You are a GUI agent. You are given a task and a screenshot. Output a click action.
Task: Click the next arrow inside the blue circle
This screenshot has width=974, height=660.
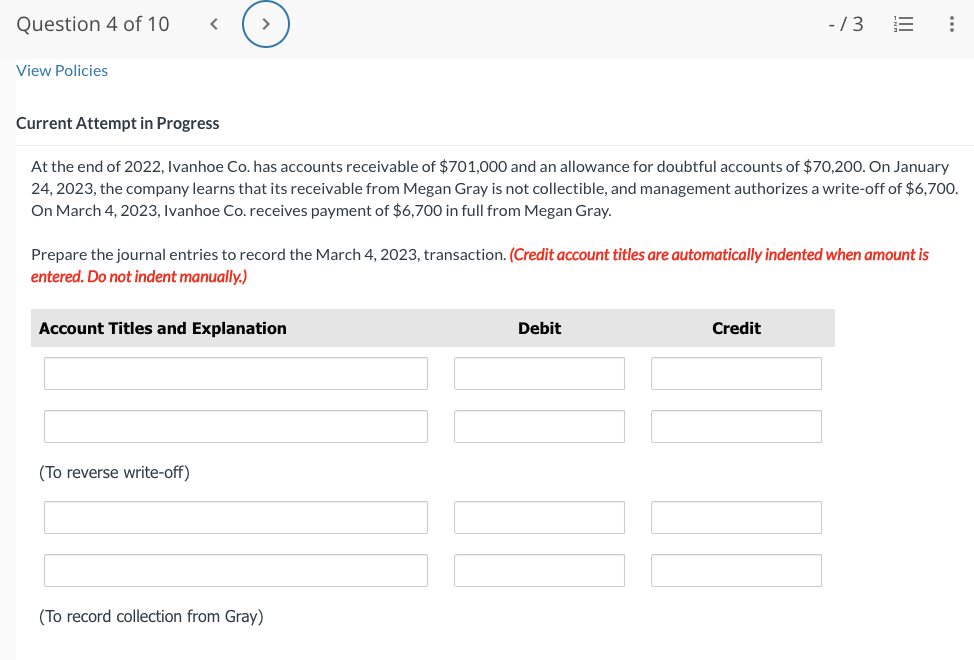click(266, 23)
